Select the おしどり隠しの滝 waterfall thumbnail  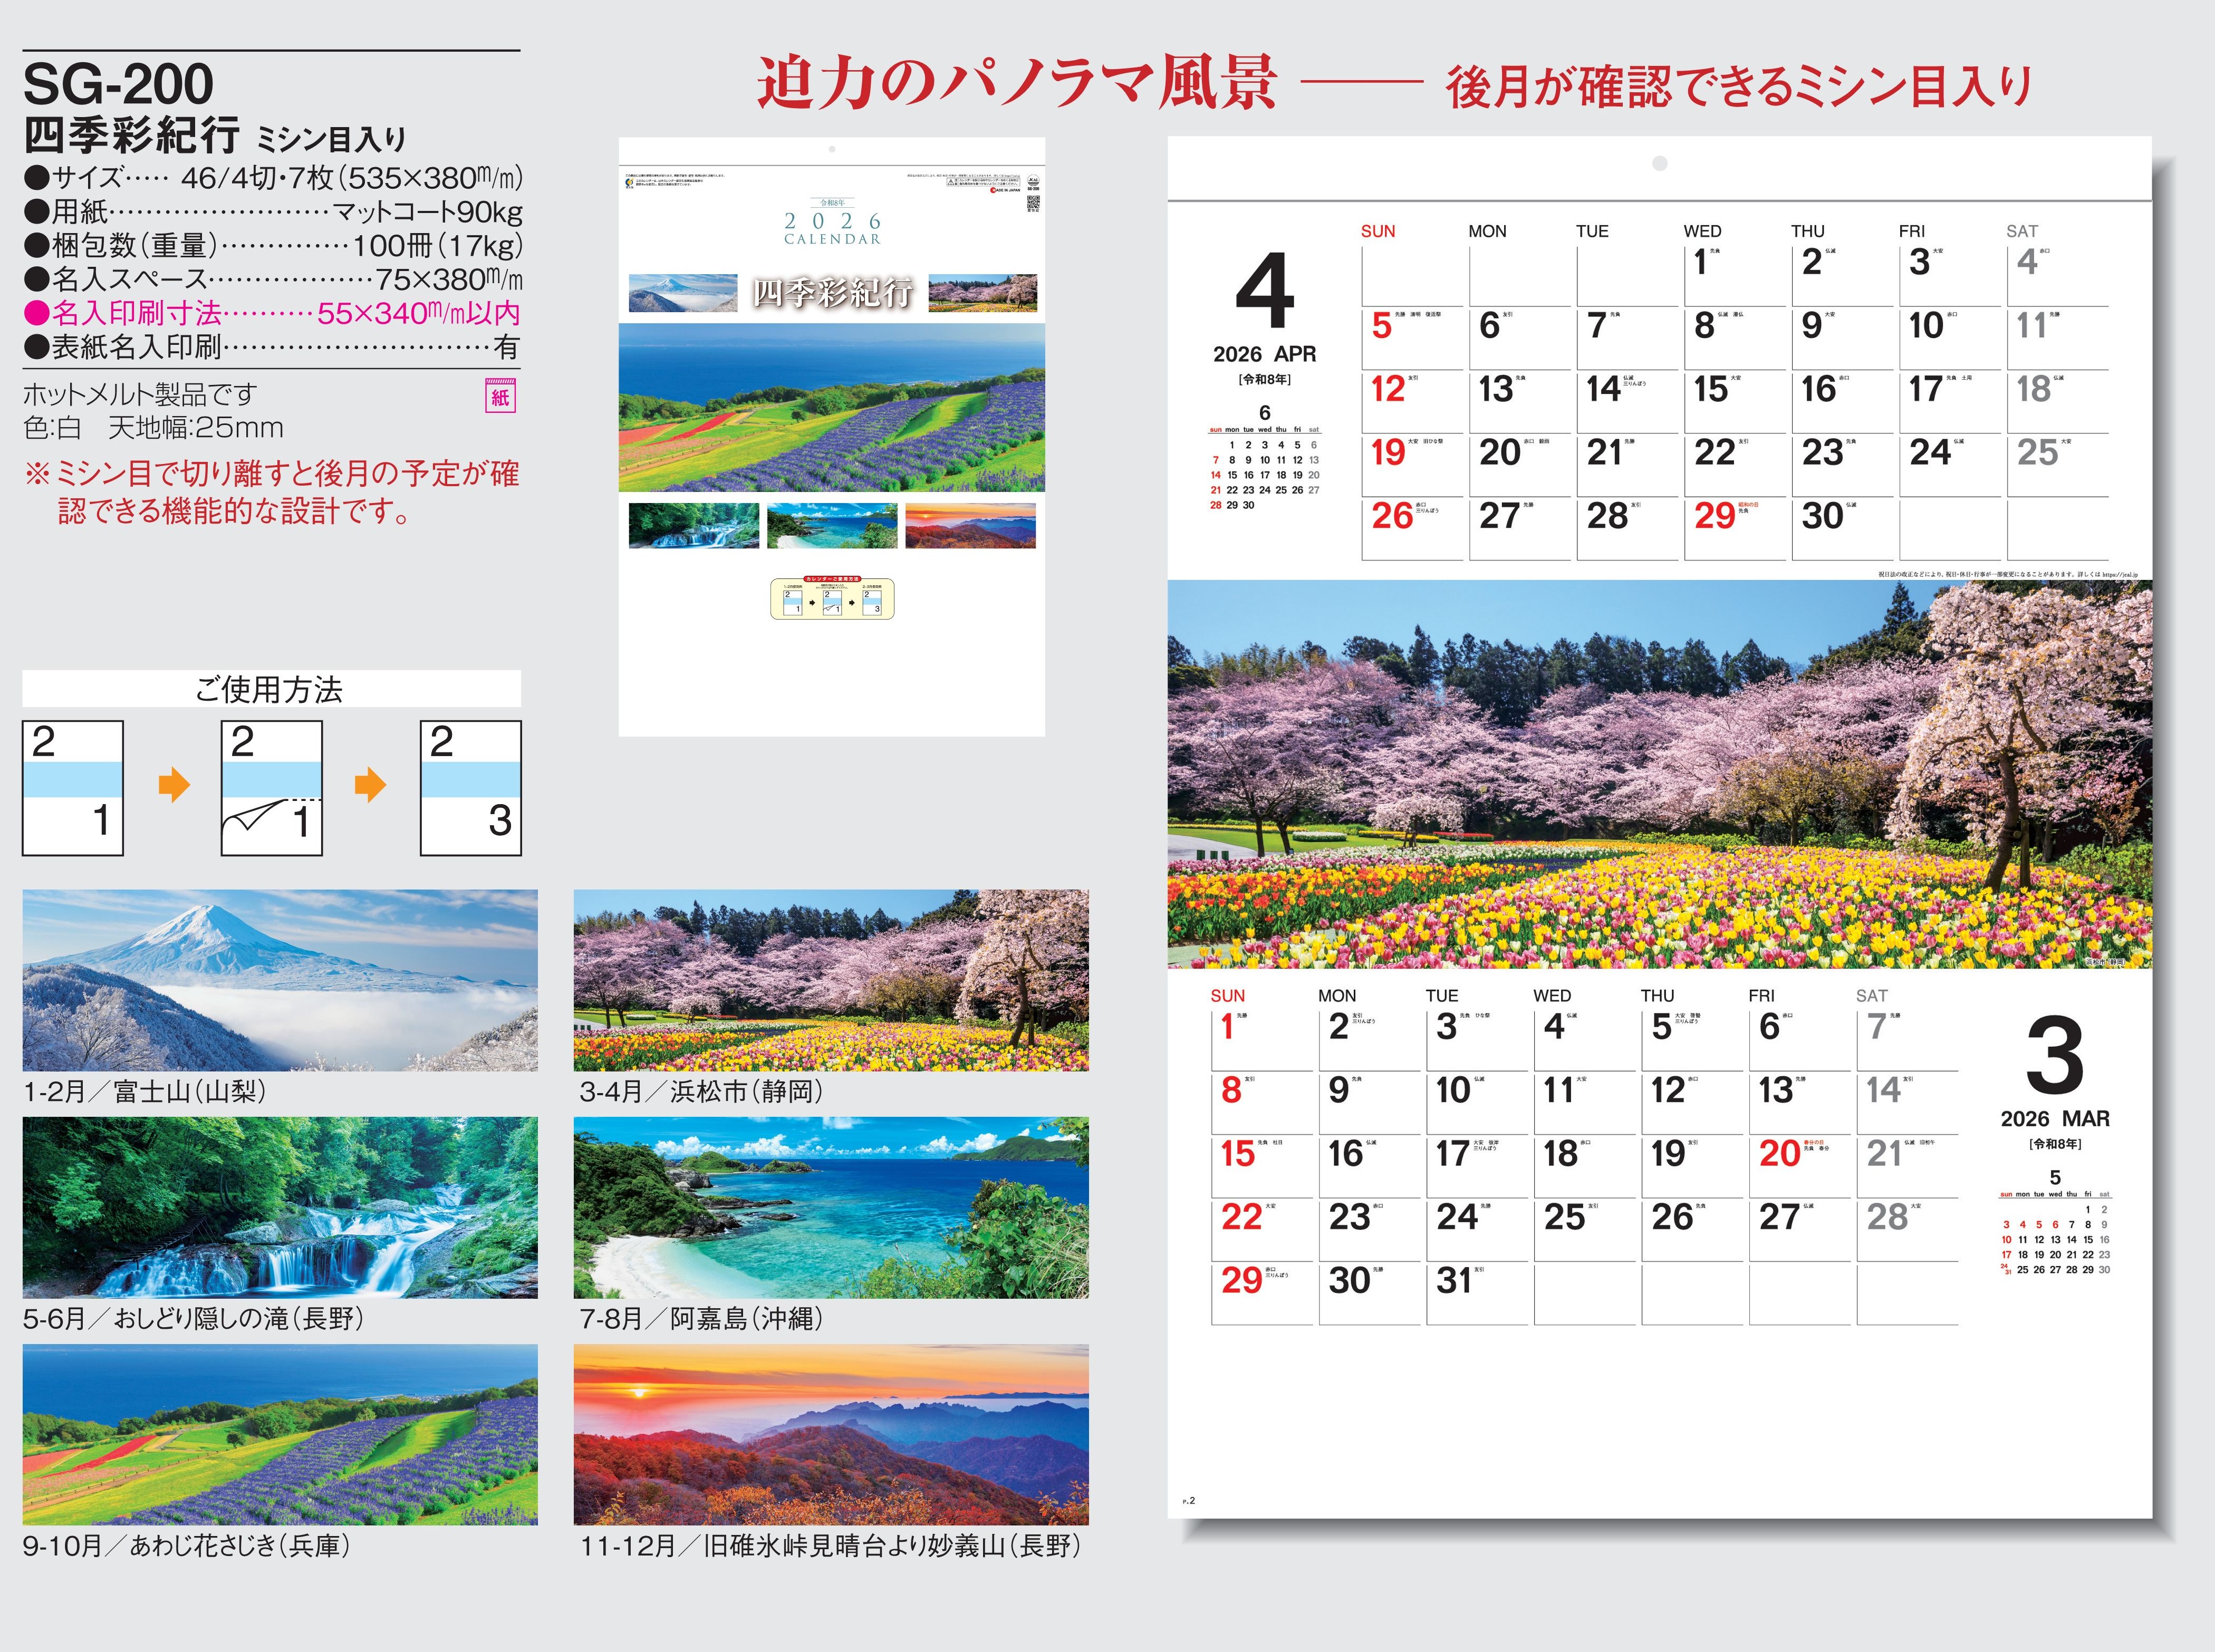click(280, 1207)
